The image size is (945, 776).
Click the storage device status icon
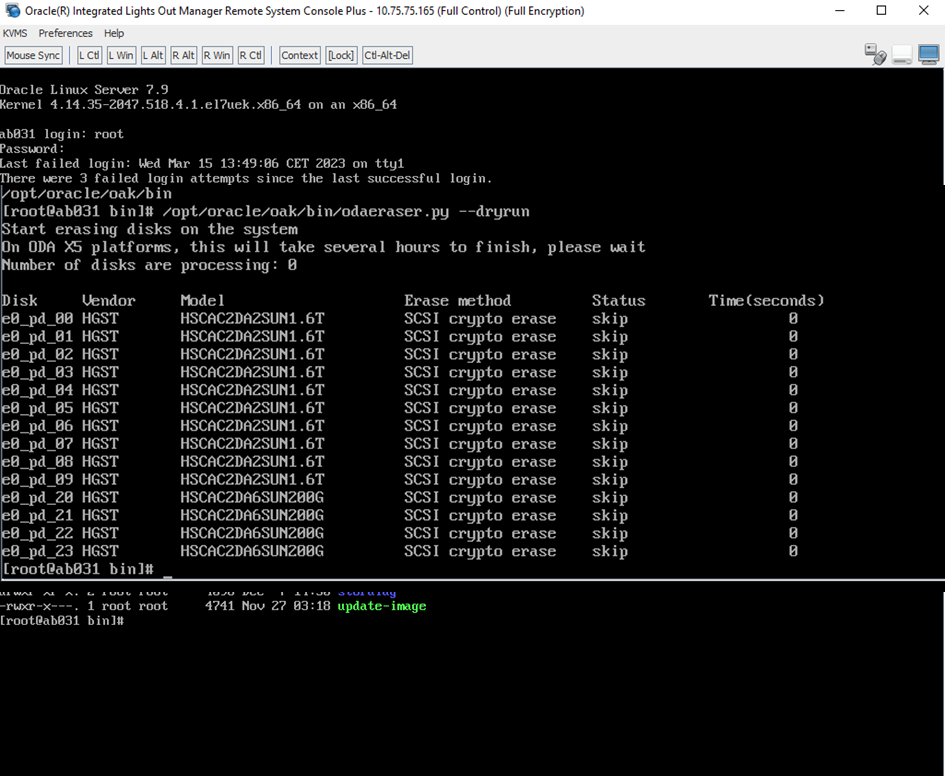[x=902, y=55]
